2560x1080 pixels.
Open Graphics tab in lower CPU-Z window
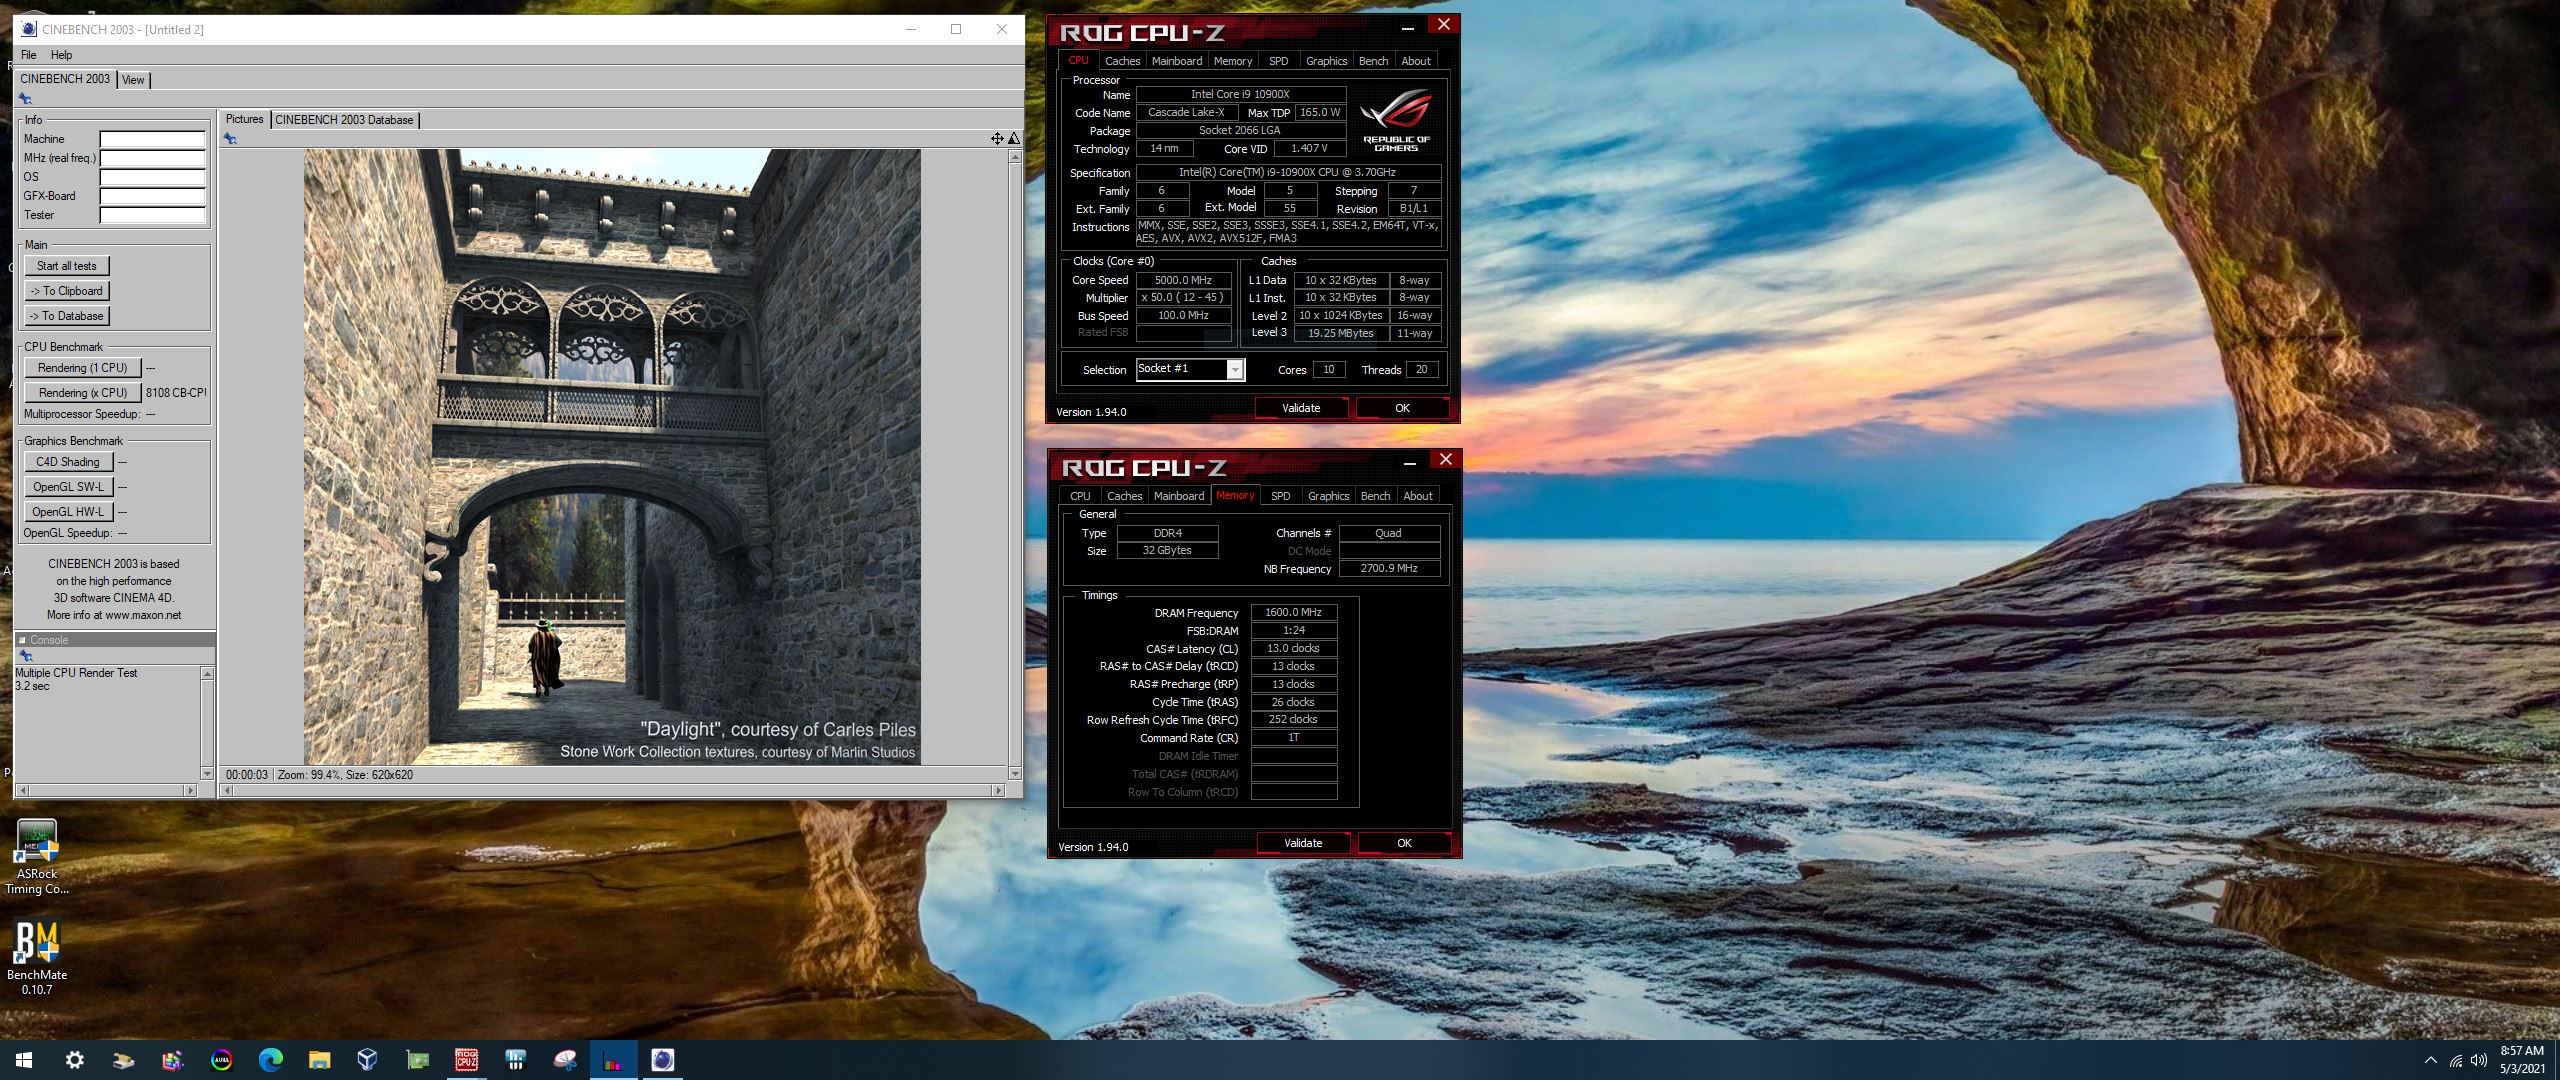(1328, 496)
